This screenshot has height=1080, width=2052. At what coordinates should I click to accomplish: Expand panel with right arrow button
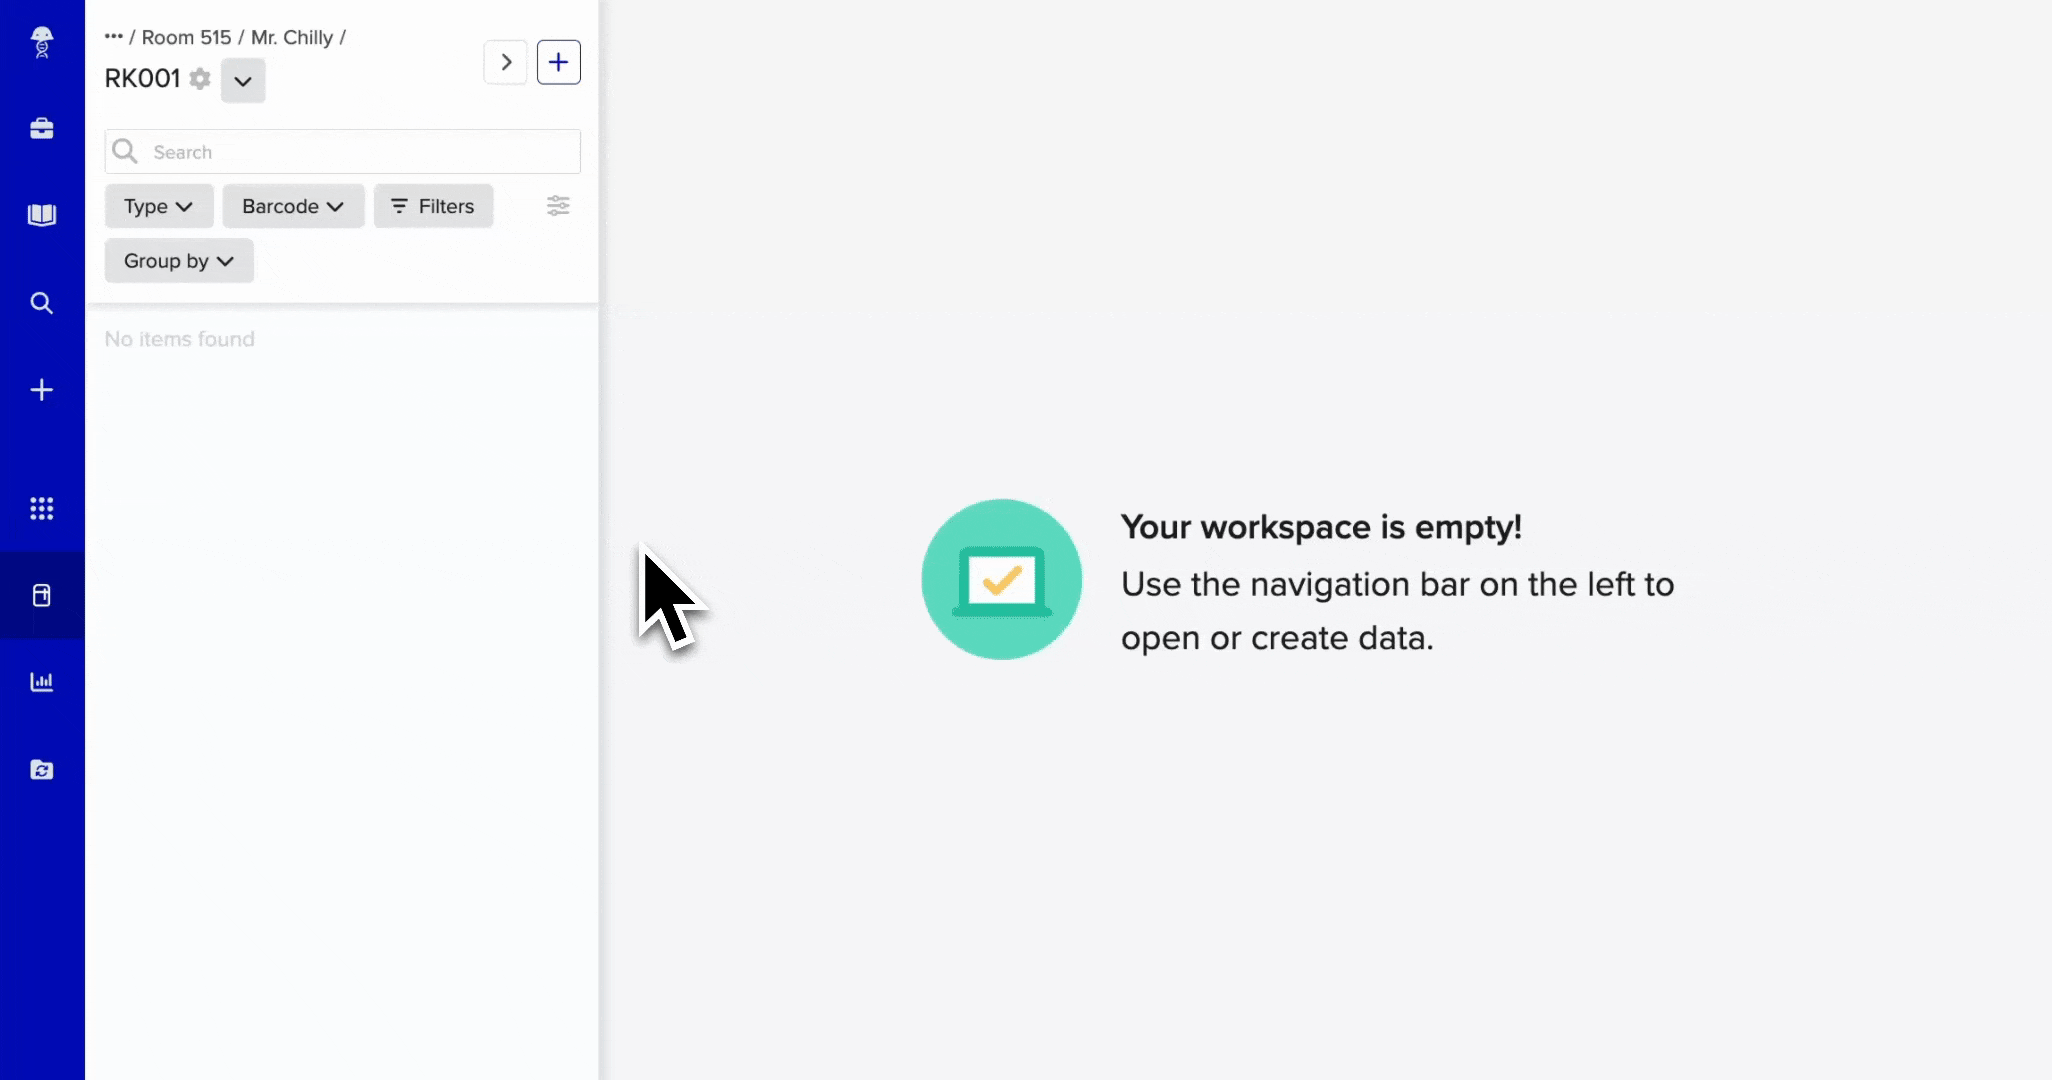[506, 62]
